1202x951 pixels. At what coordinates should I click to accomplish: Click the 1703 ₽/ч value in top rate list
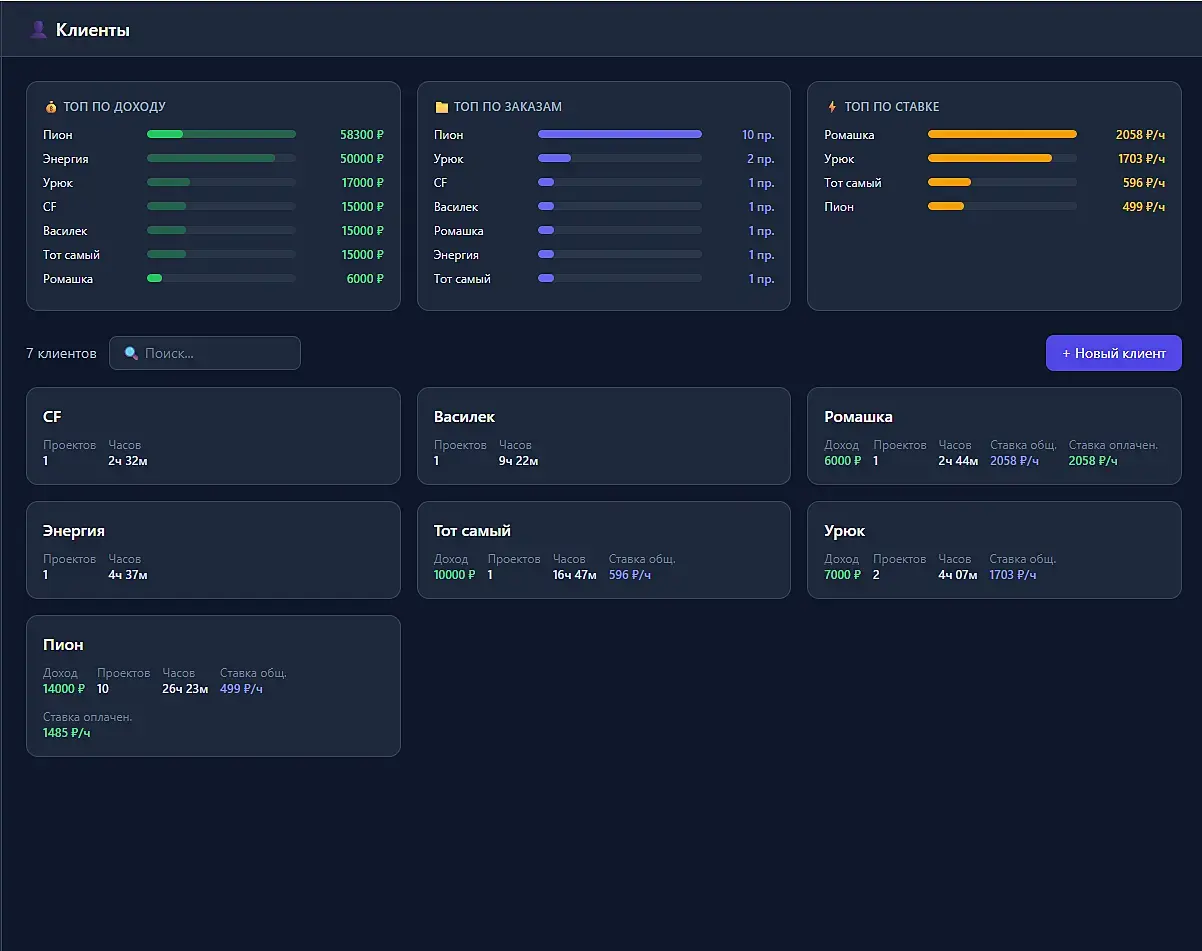coord(1142,159)
